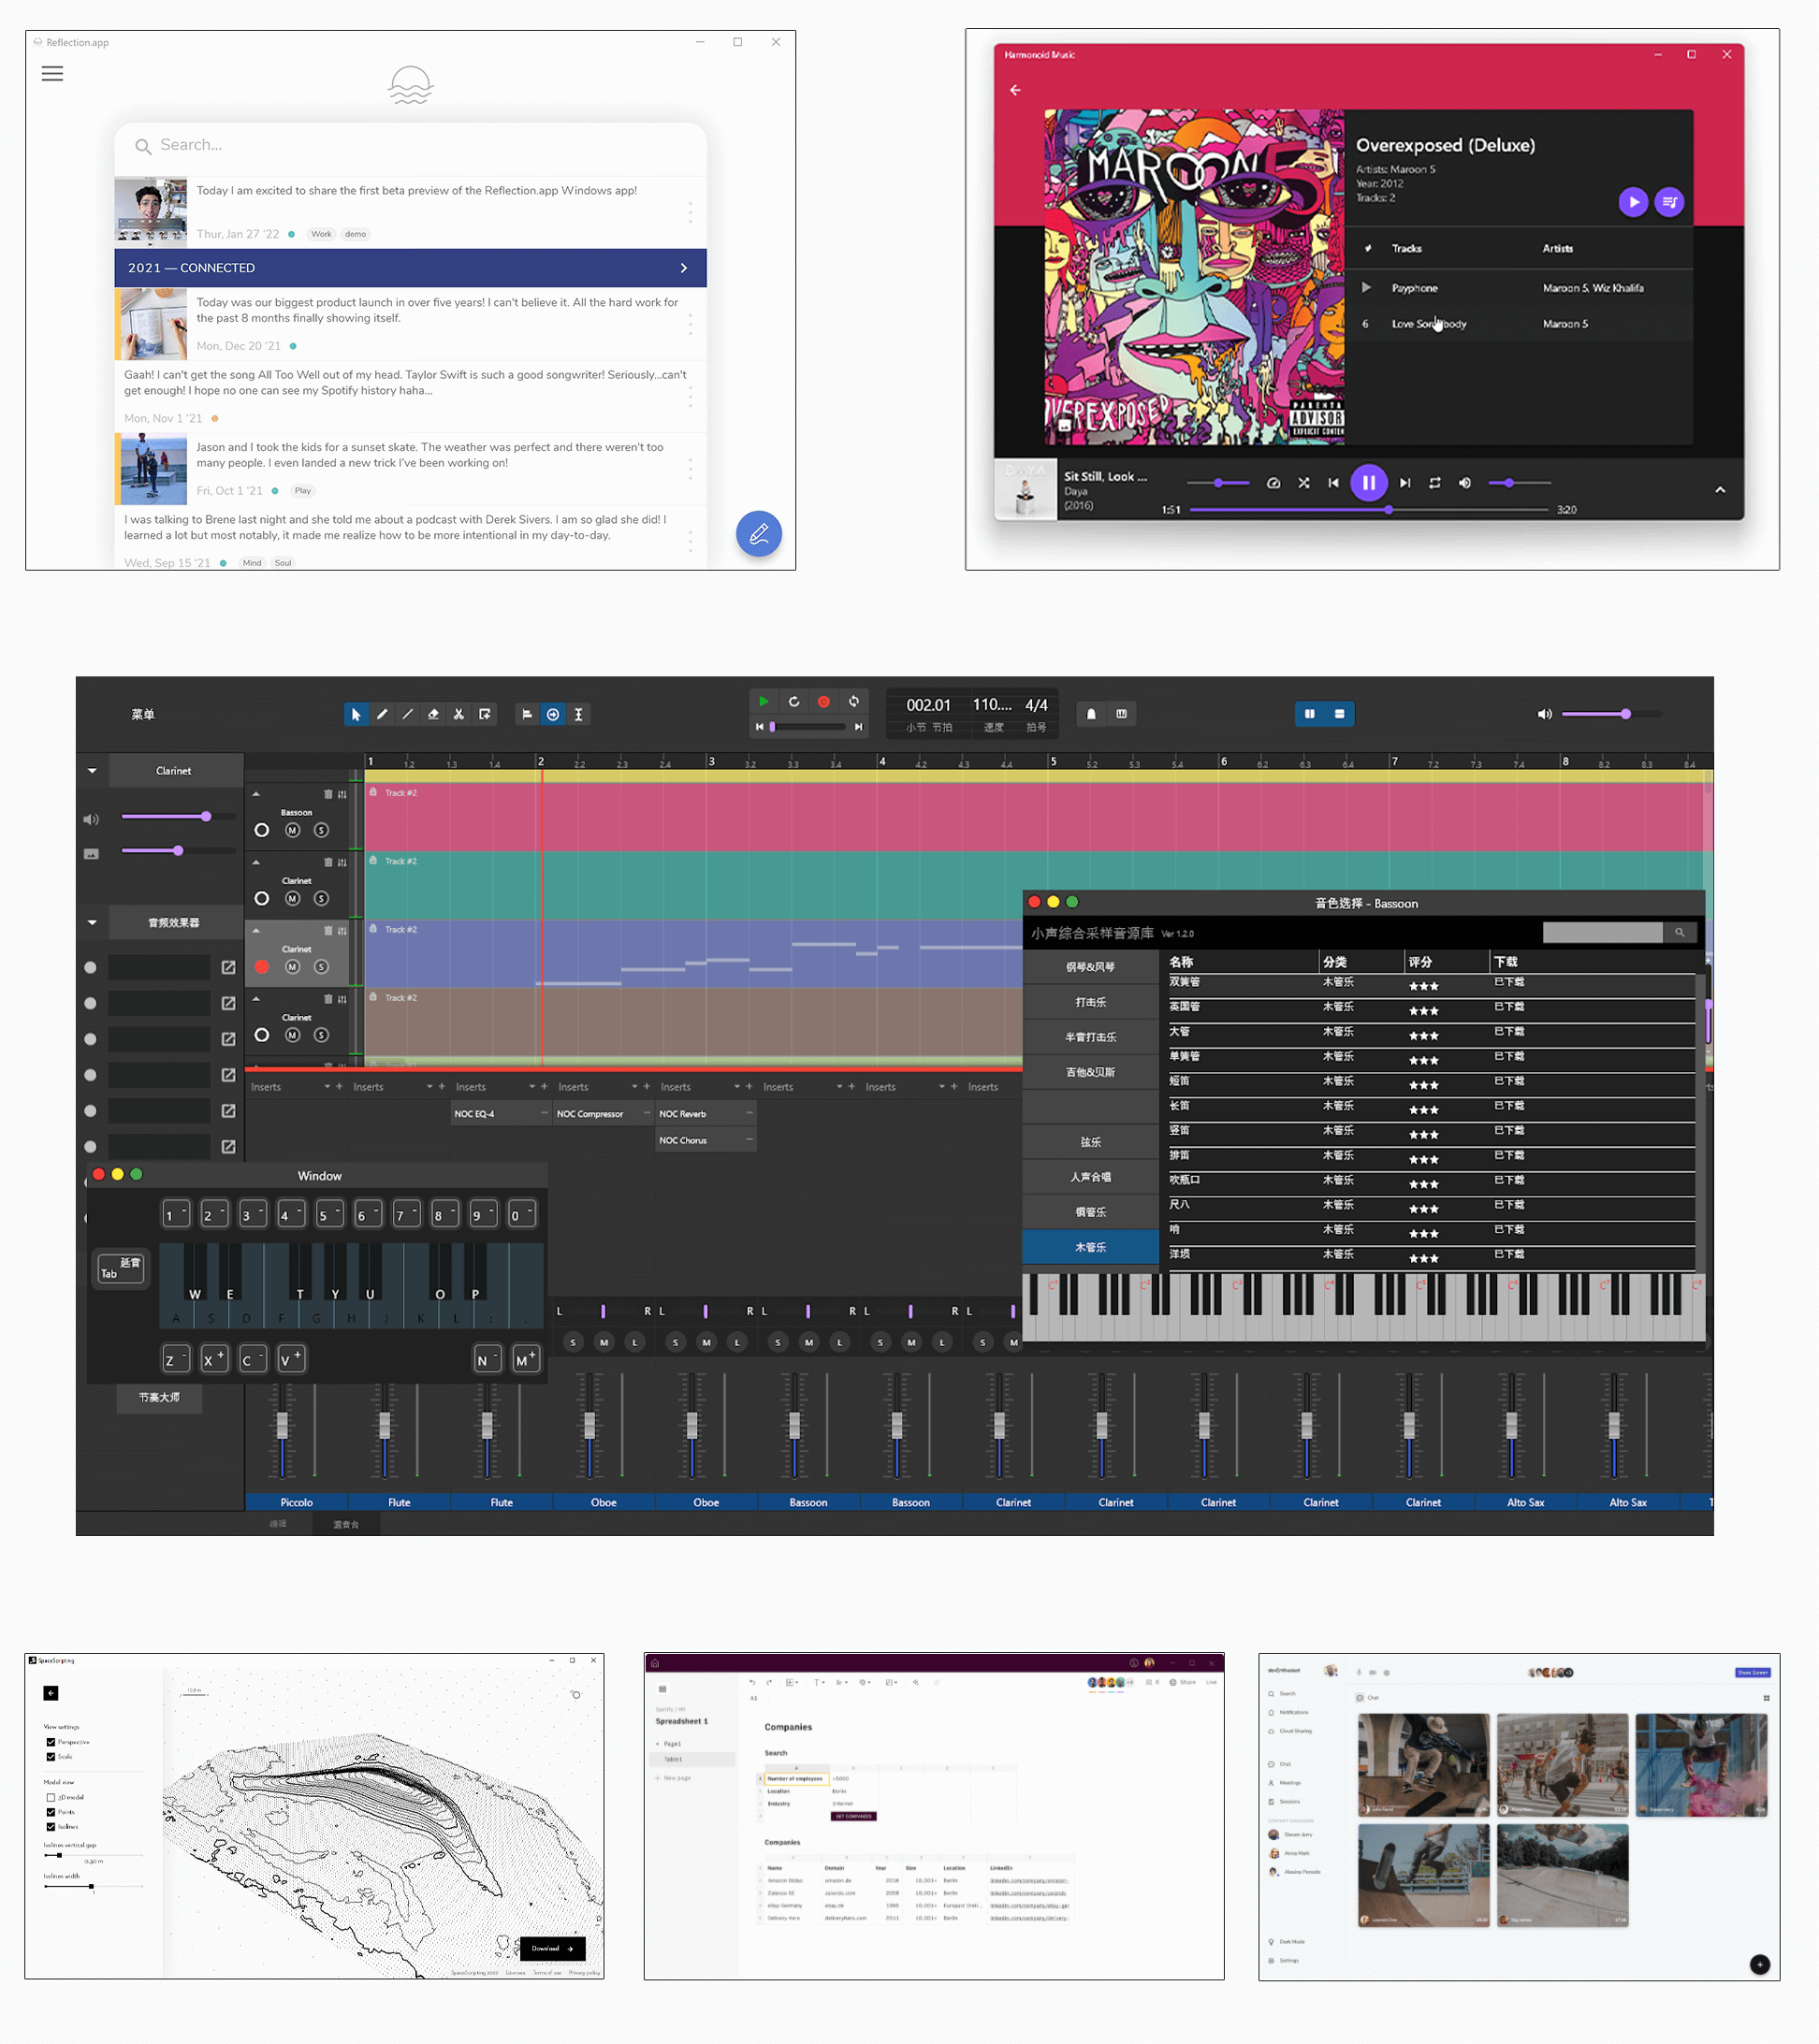Collapse the Clinet panel dropdown arrow
Viewport: 1819px width, 2044px height.
tap(92, 771)
